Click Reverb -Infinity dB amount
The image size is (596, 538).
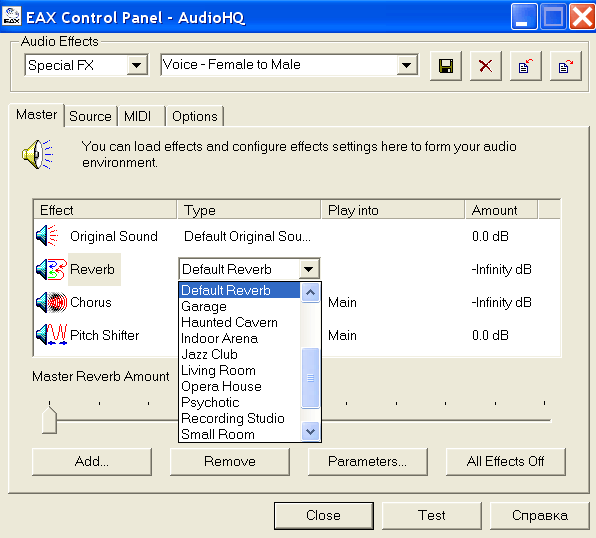pyautogui.click(x=501, y=269)
